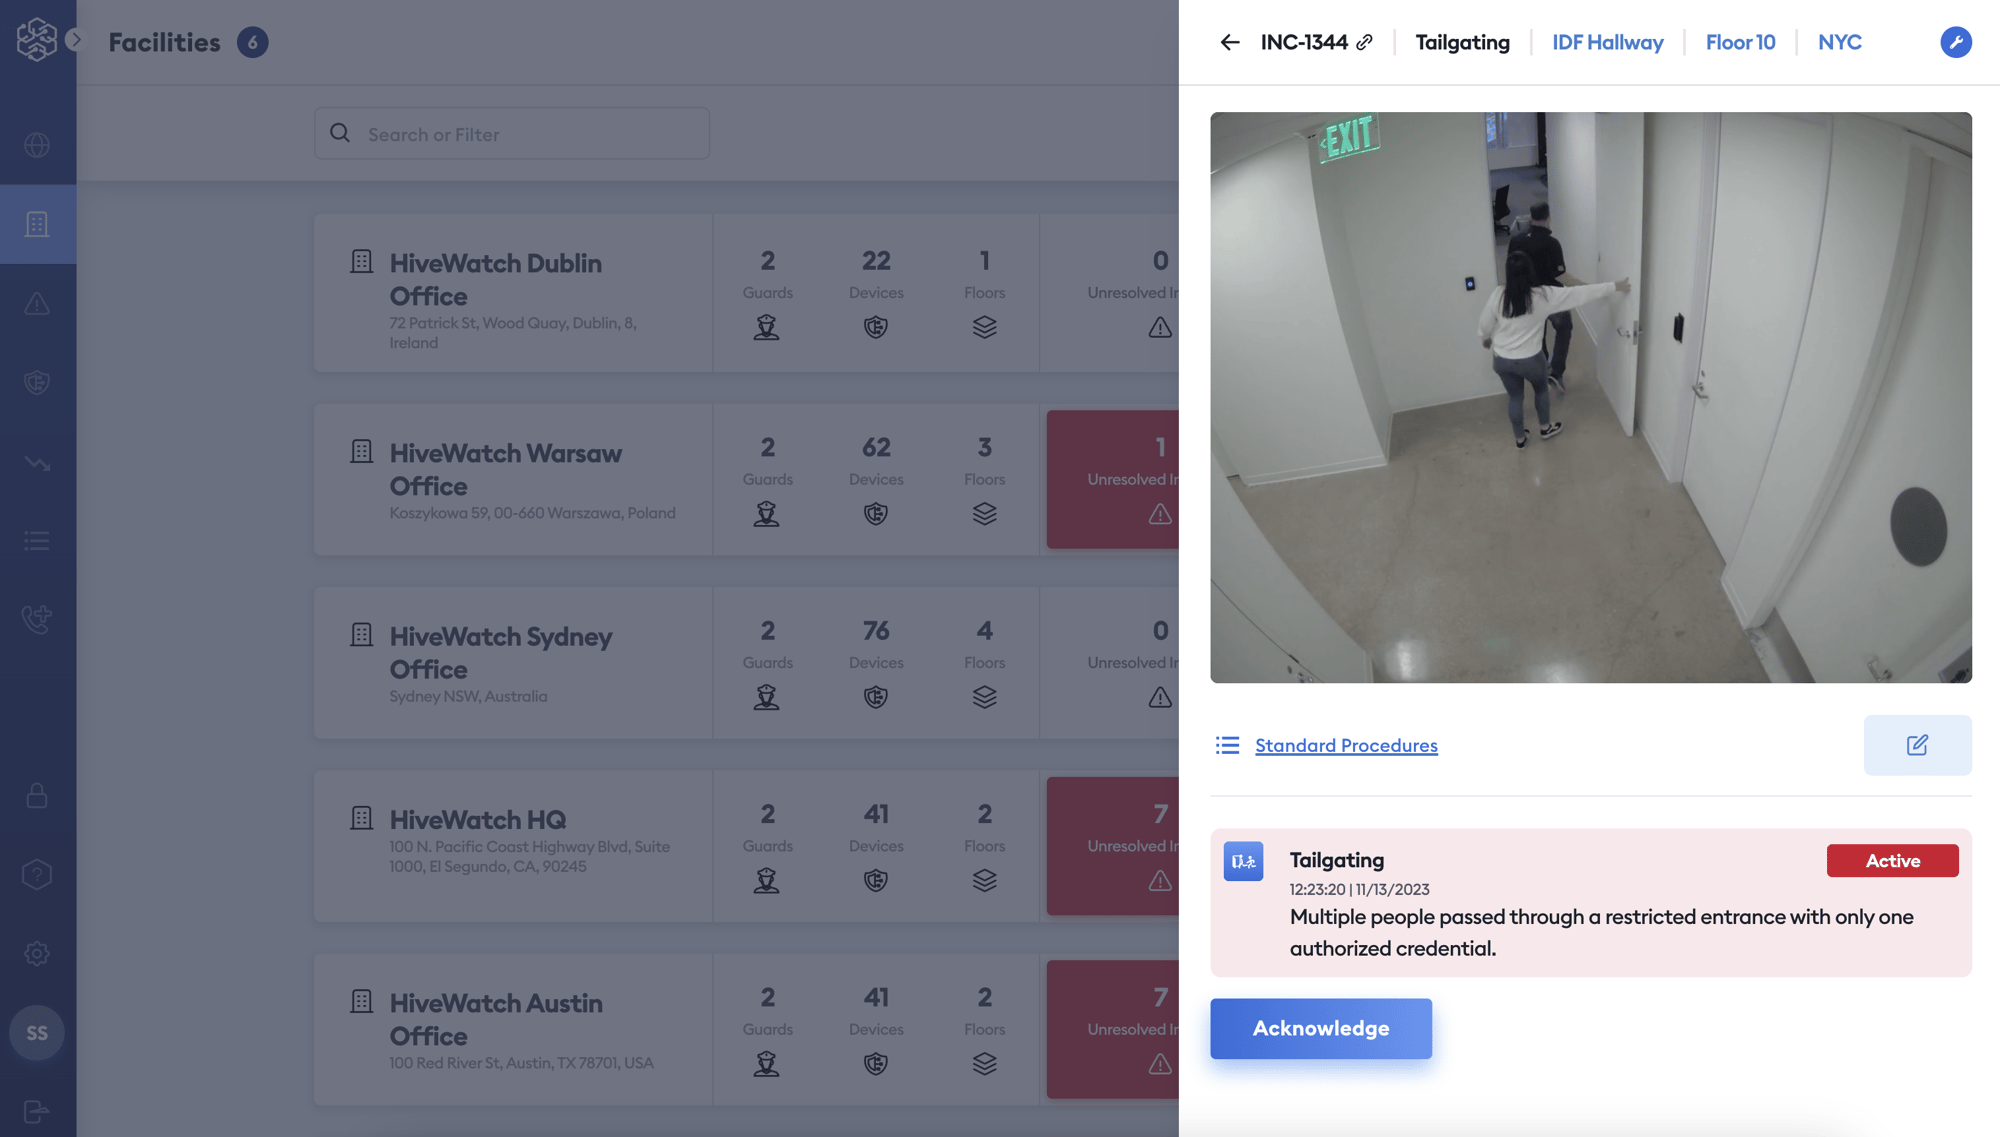Viewport: 2000px width, 1137px height.
Task: Click the Tailgating camera snapshot
Action: (1590, 397)
